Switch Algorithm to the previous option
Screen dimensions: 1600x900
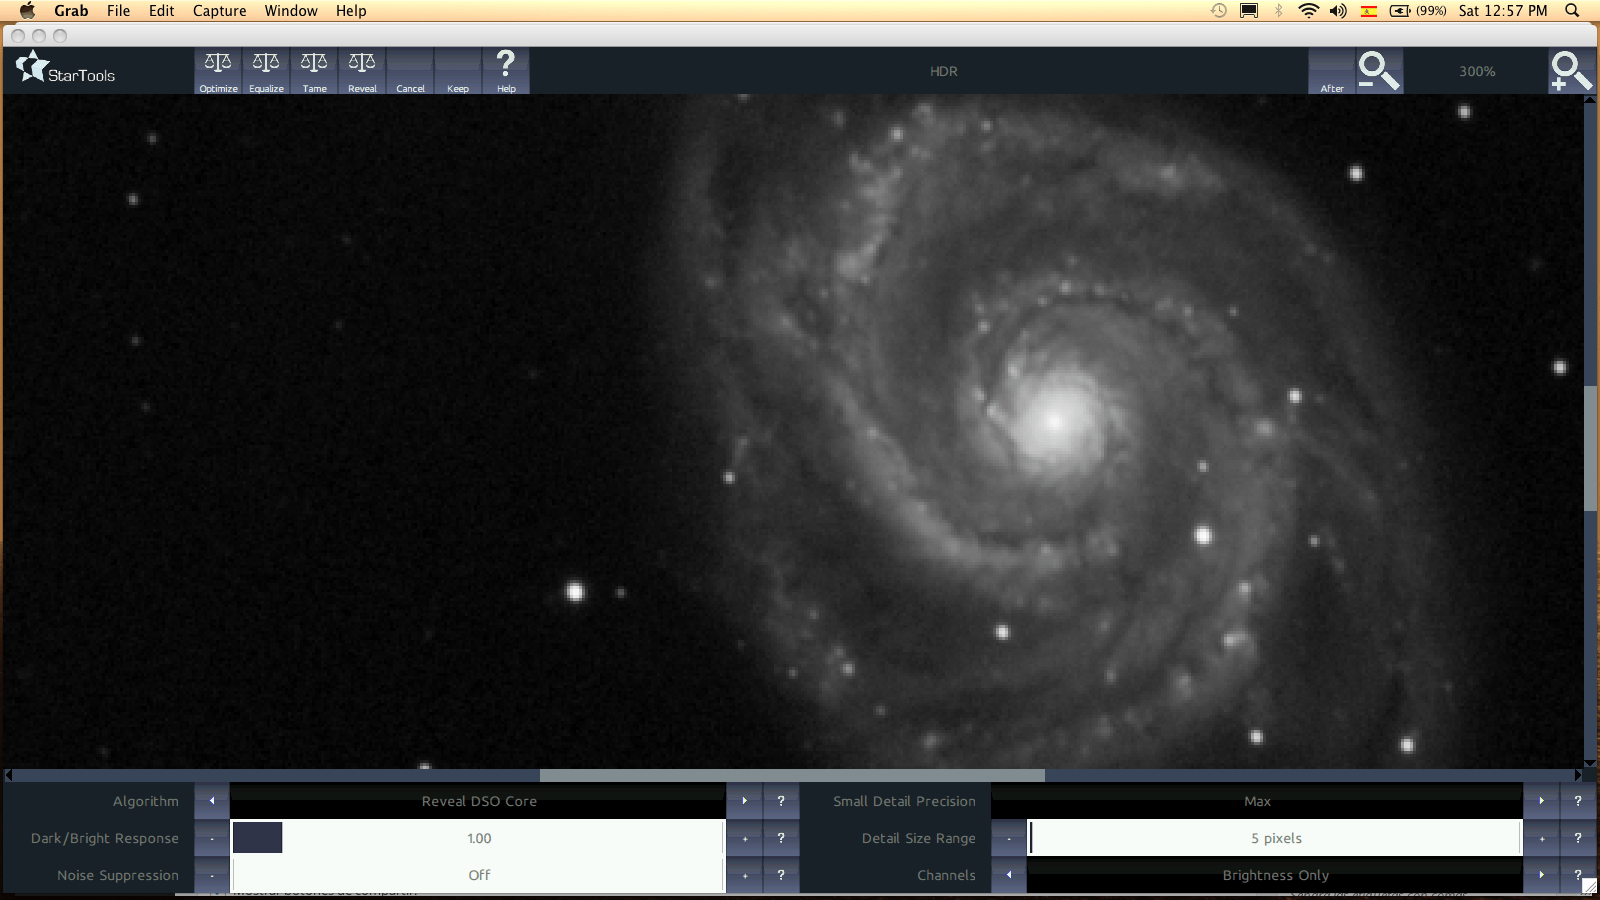coord(212,801)
